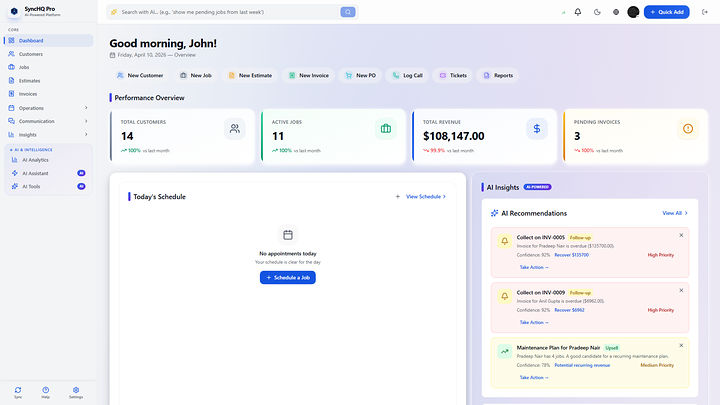Expand the Communication sidebar section
The width and height of the screenshot is (720, 405).
pyautogui.click(x=49, y=121)
